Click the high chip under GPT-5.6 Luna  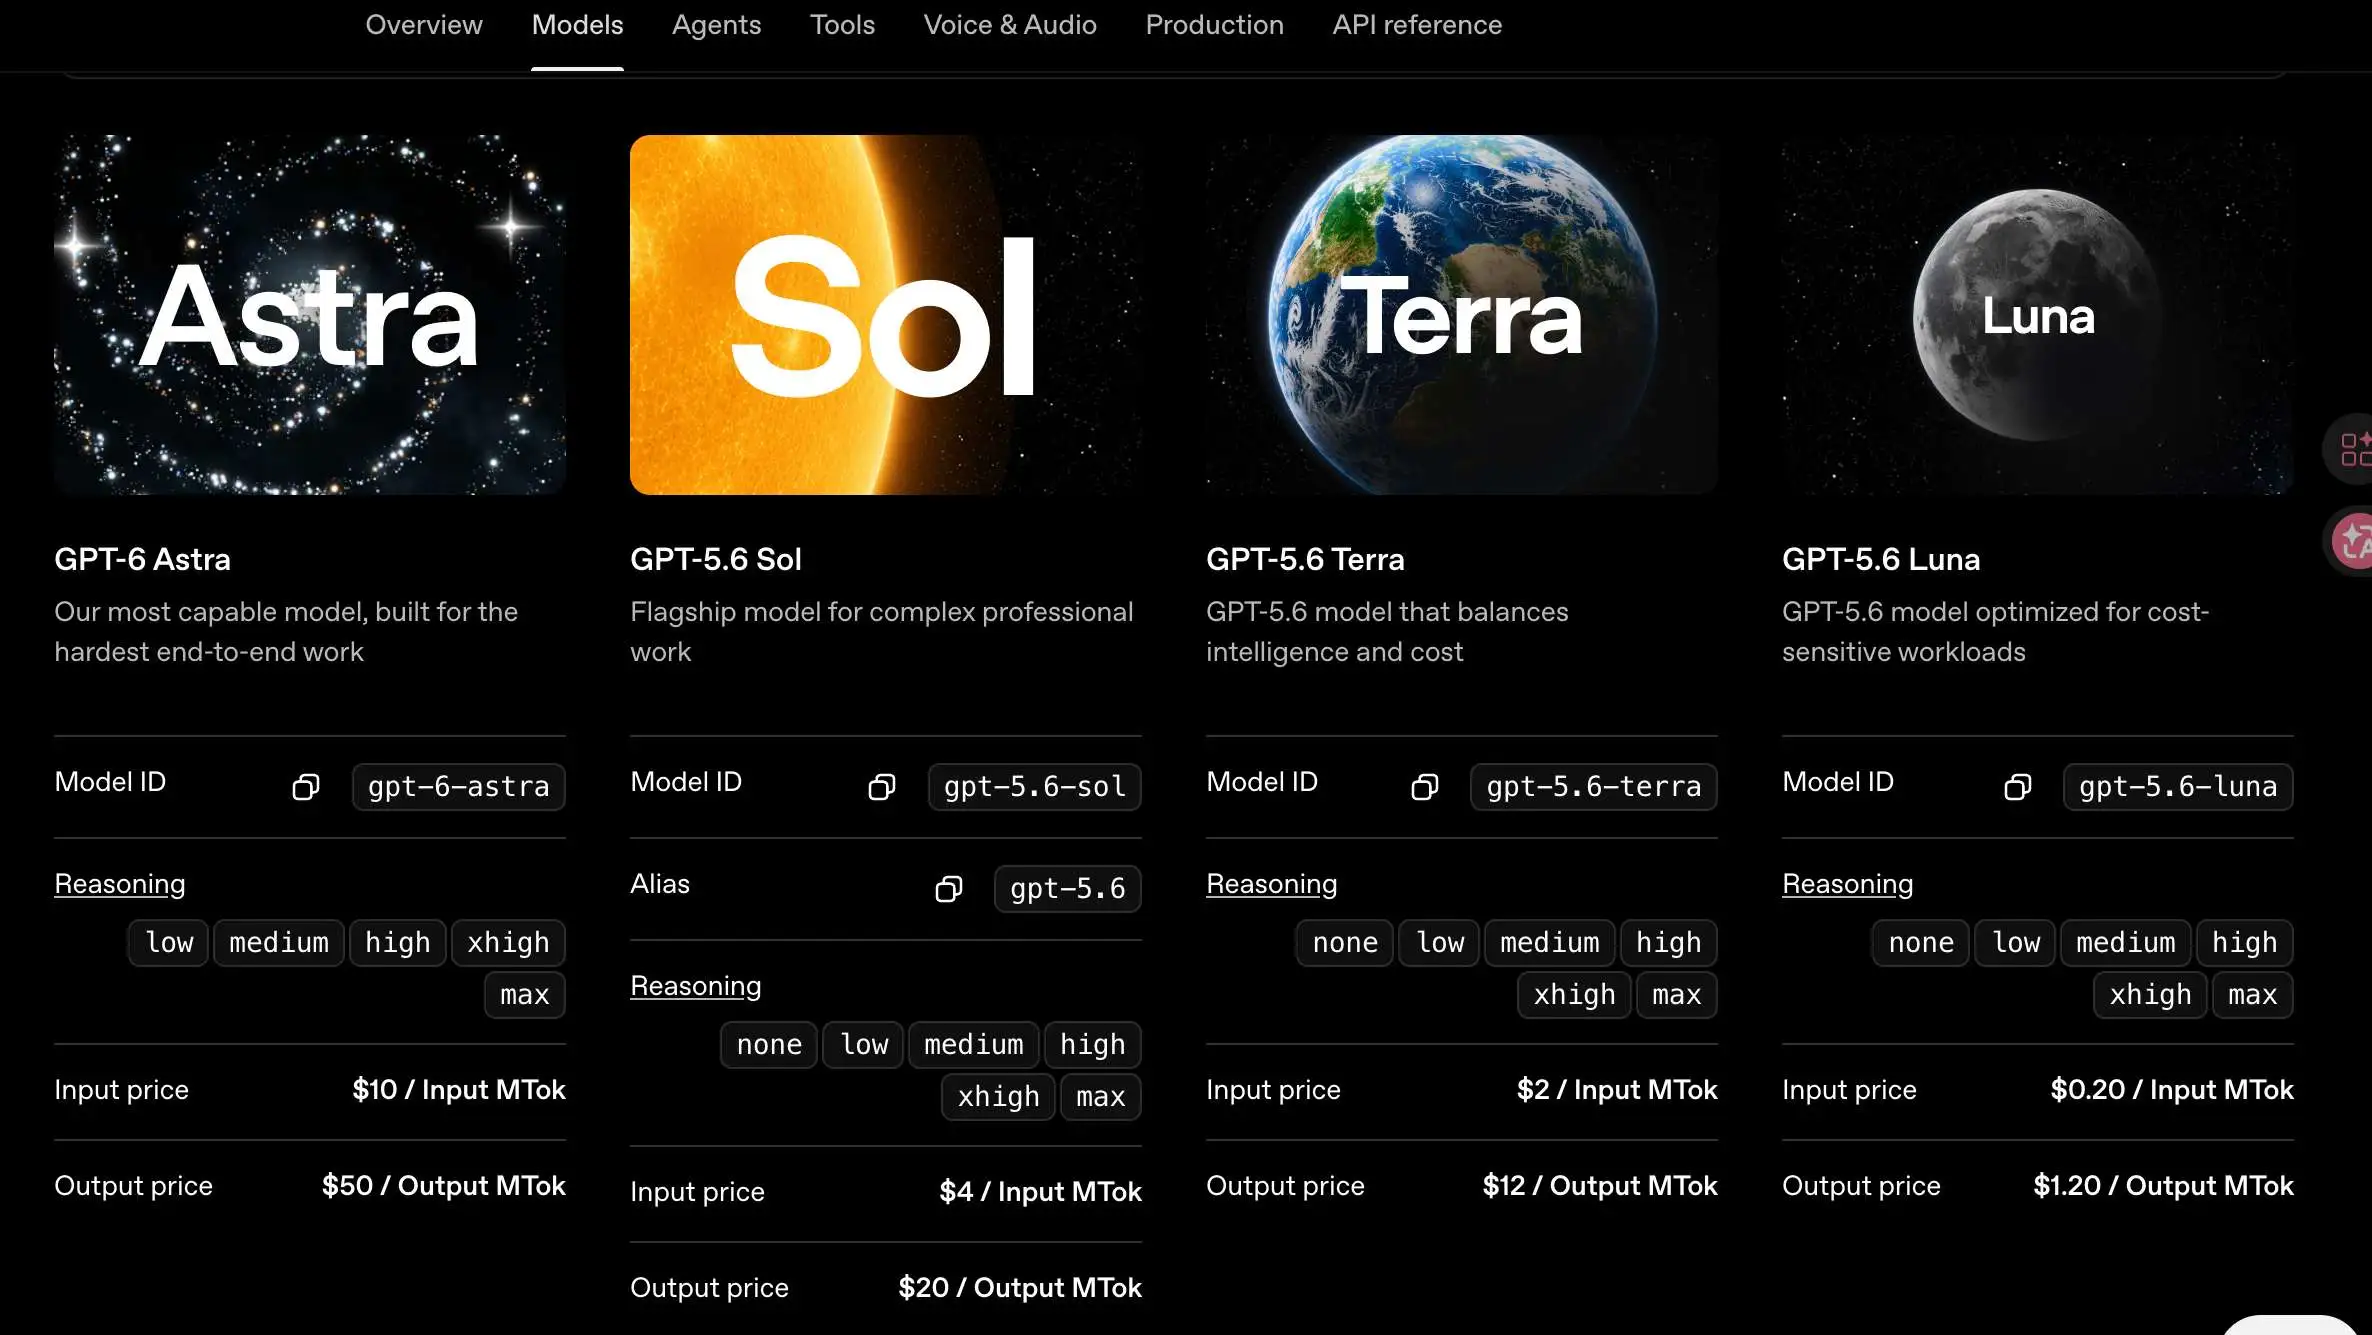2244,943
